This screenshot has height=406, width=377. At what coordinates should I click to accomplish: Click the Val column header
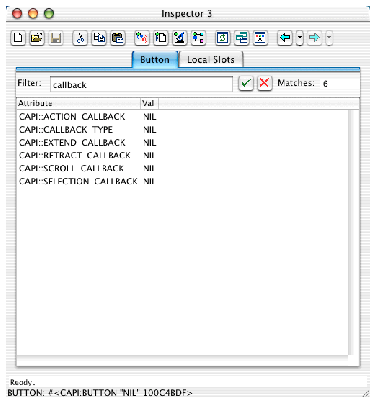click(149, 103)
